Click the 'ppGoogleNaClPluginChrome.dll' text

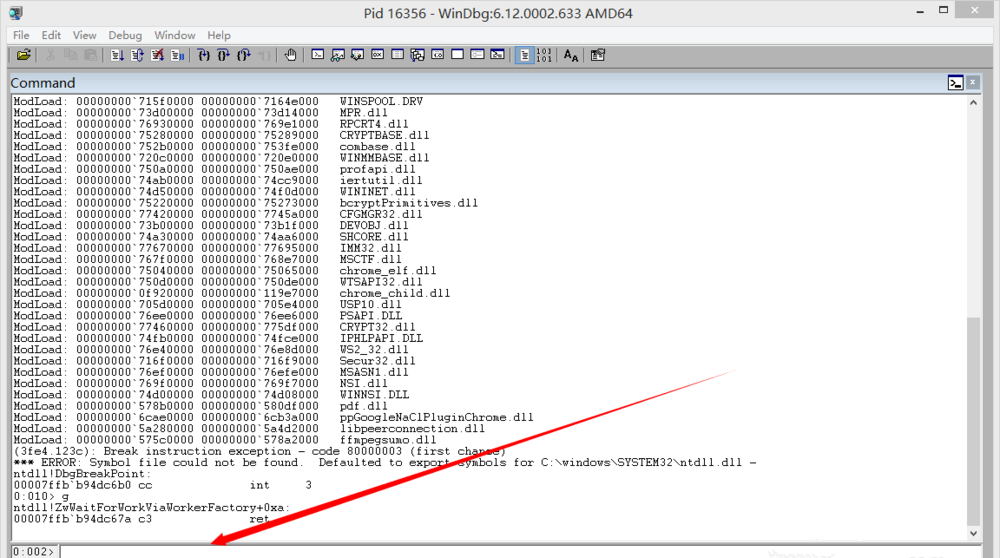[x=436, y=418]
